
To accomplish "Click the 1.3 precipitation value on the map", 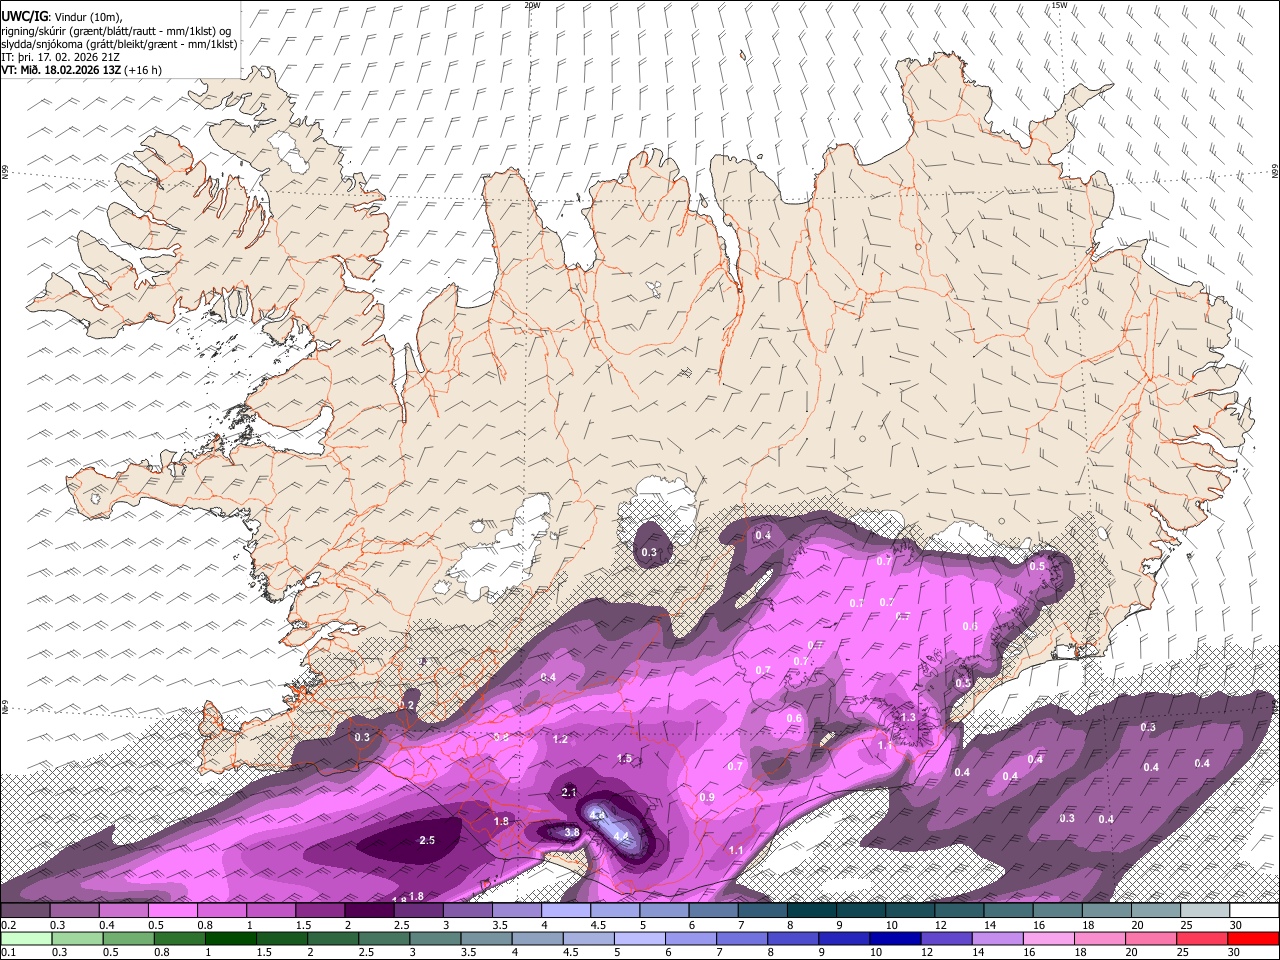I will 908,717.
